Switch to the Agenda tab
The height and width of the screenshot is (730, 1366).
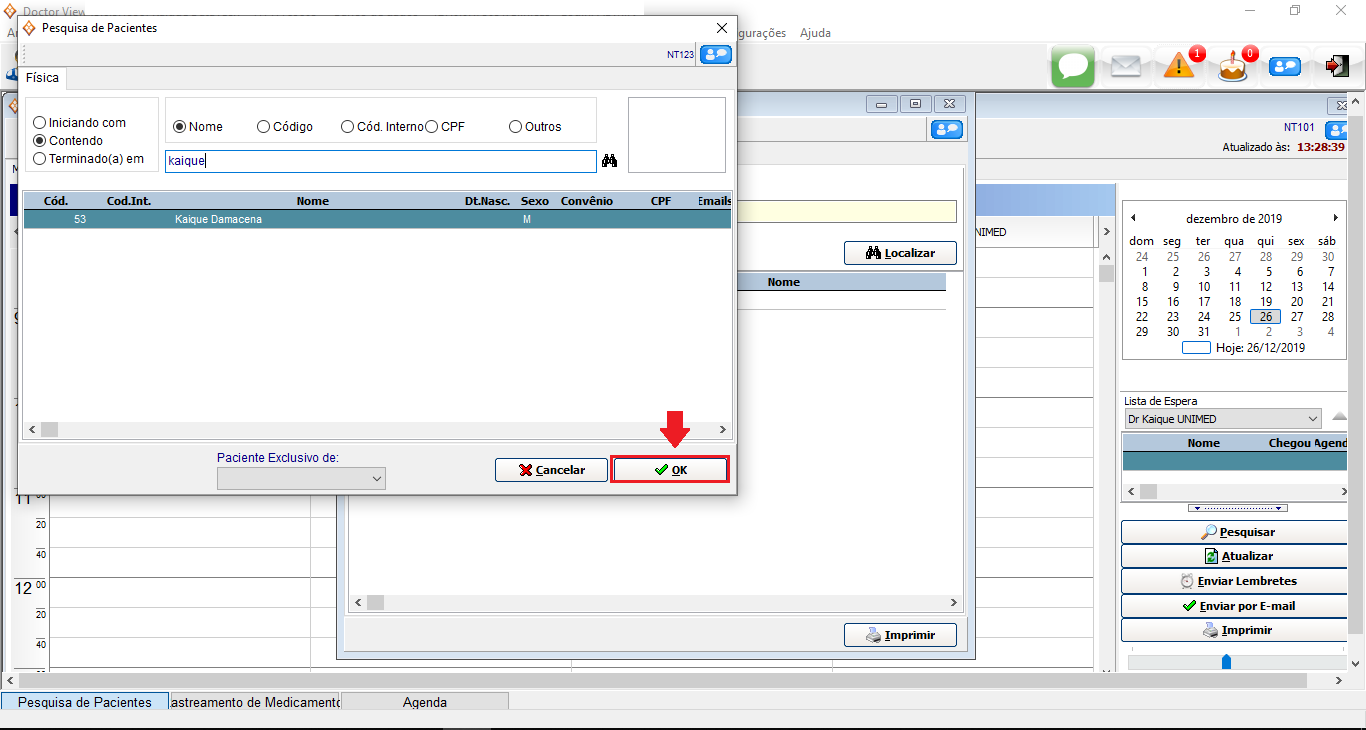(x=425, y=702)
